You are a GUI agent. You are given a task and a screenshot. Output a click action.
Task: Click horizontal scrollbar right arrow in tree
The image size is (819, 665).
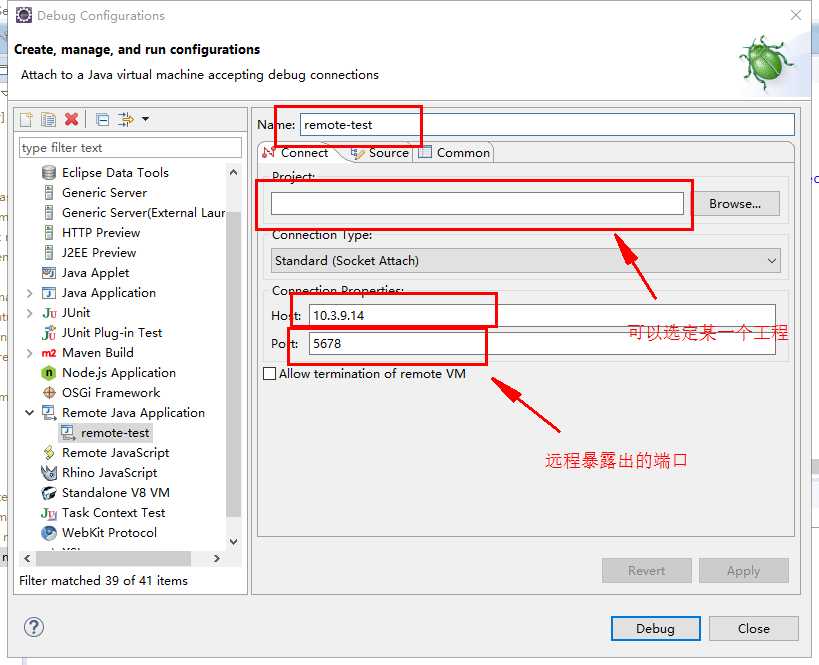pyautogui.click(x=217, y=558)
